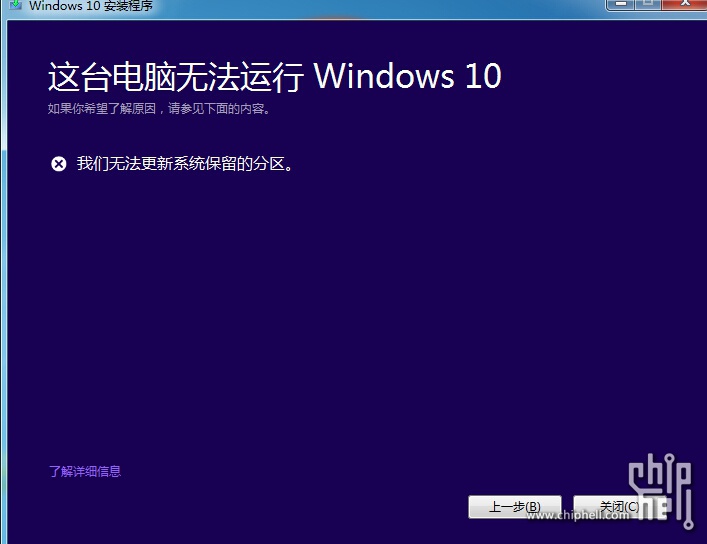The width and height of the screenshot is (707, 544).
Task: Click the Windows 10 setup title bar icon
Action: click(15, 5)
